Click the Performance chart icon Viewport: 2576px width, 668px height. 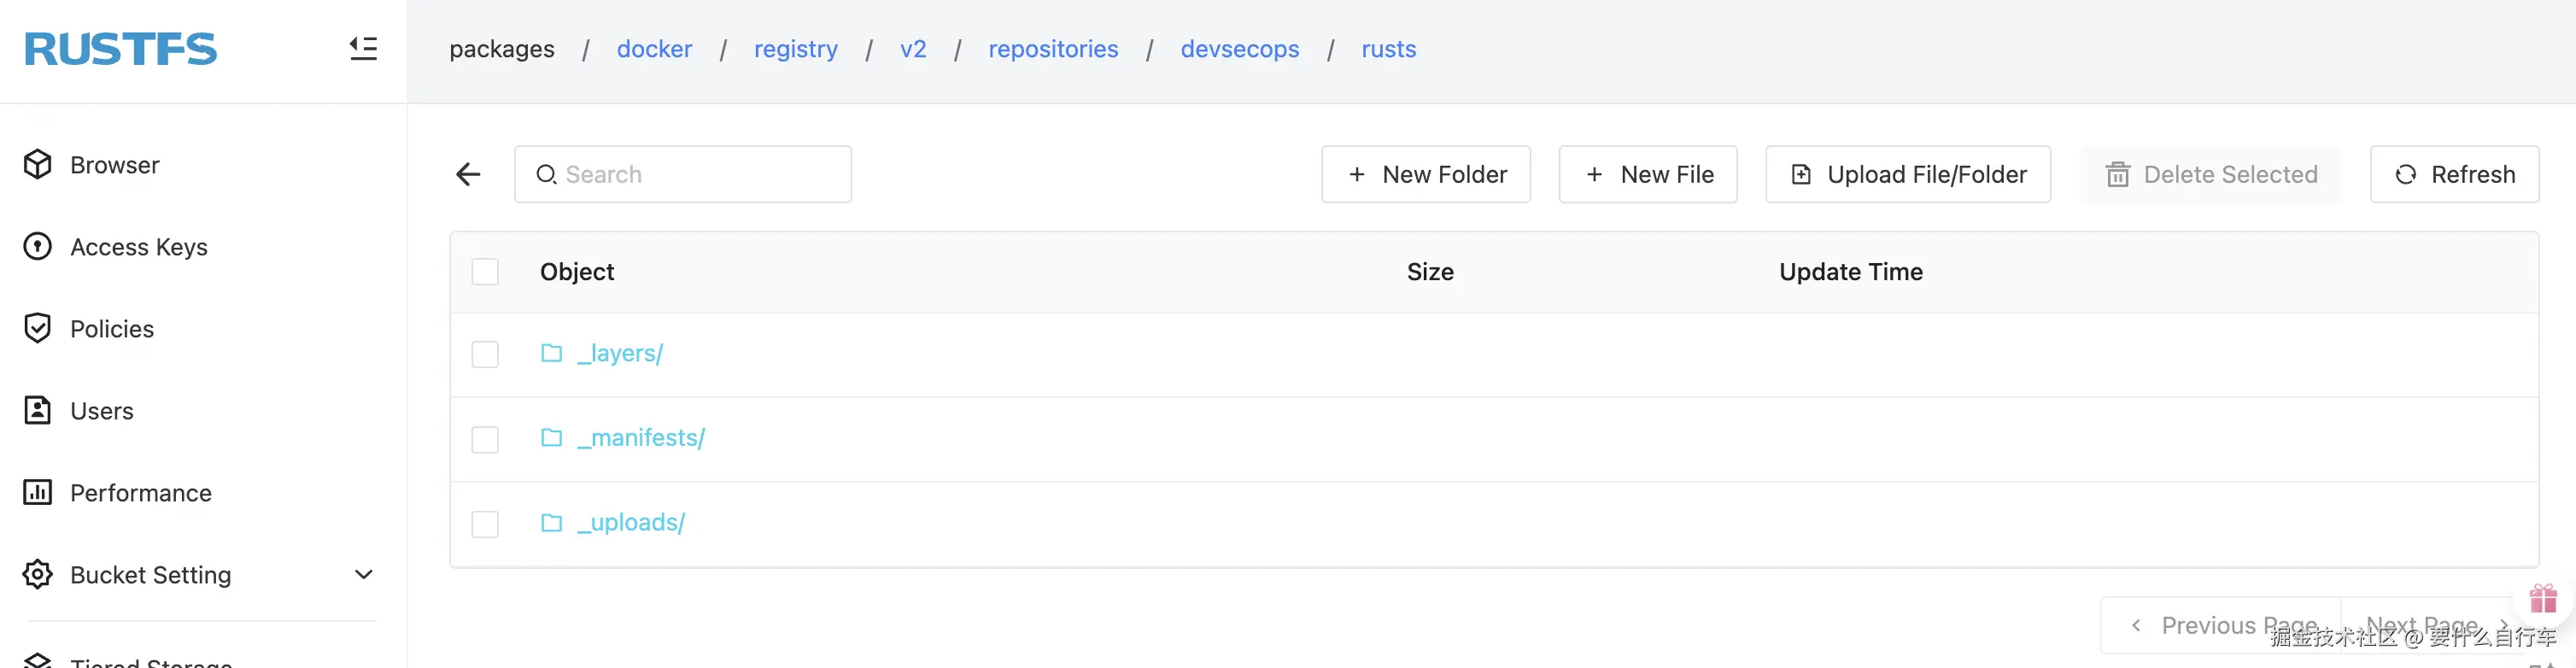click(x=38, y=492)
